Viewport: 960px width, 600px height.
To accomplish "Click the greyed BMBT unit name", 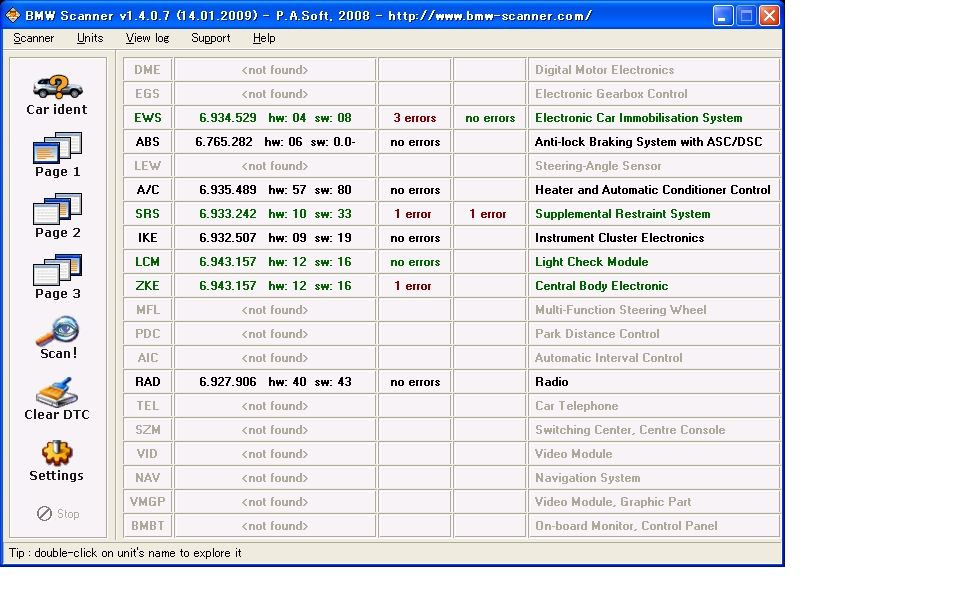I will click(x=148, y=525).
